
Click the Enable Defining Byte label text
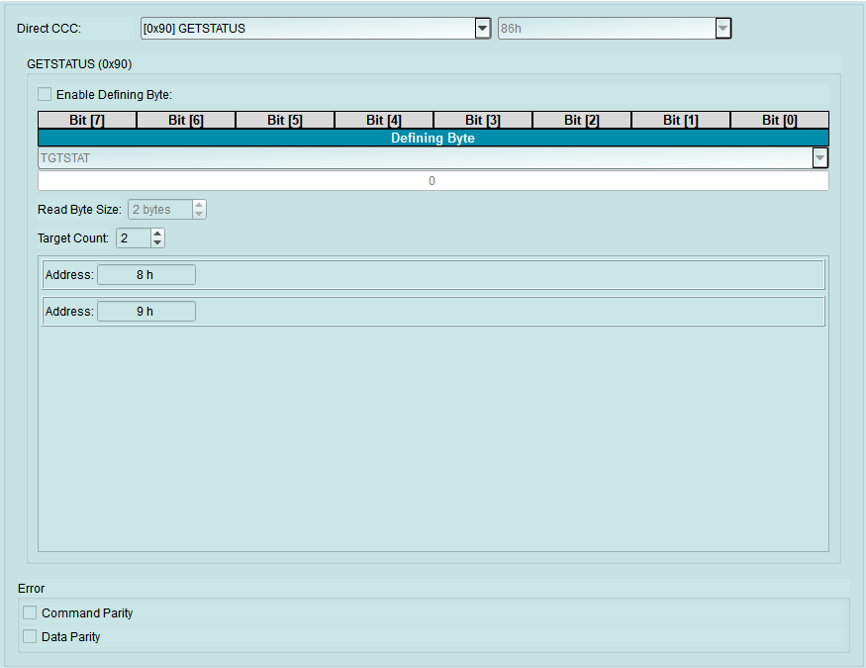tap(114, 94)
